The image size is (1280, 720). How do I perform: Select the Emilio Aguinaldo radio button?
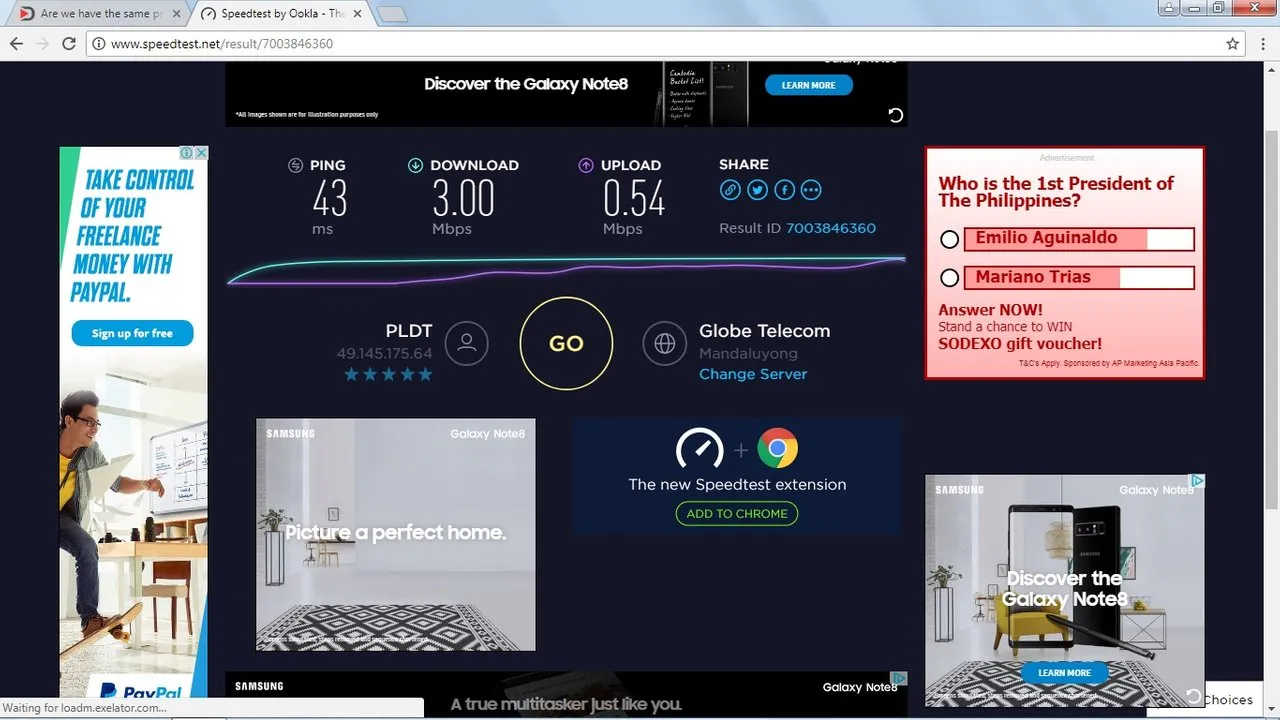[x=950, y=239]
